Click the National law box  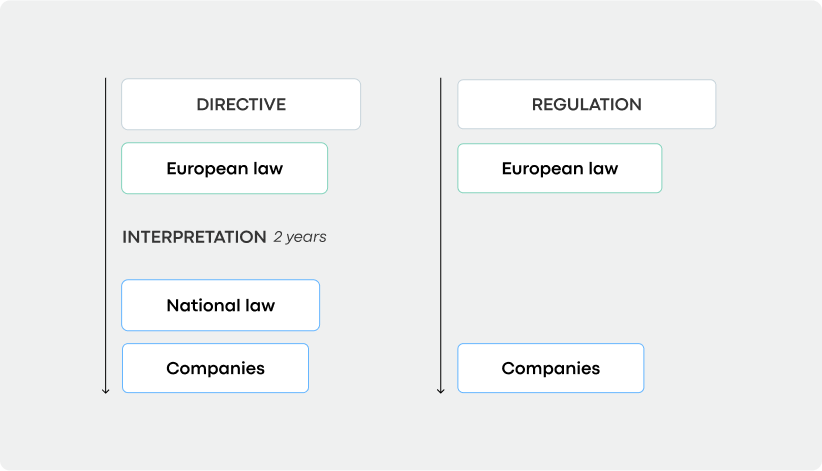pos(221,305)
